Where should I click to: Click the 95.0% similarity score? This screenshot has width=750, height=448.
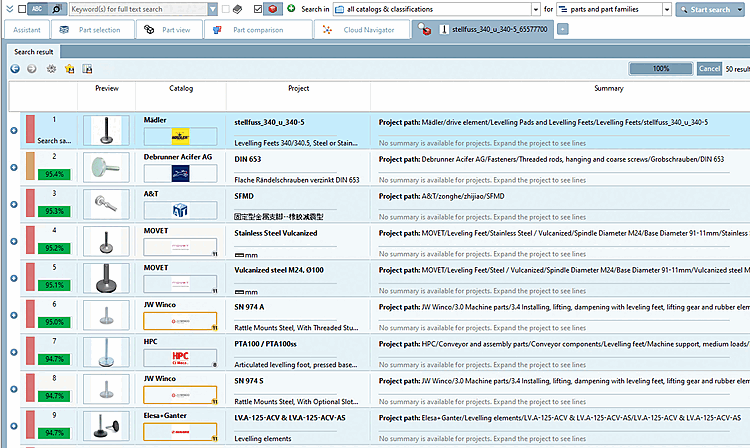coord(54,322)
